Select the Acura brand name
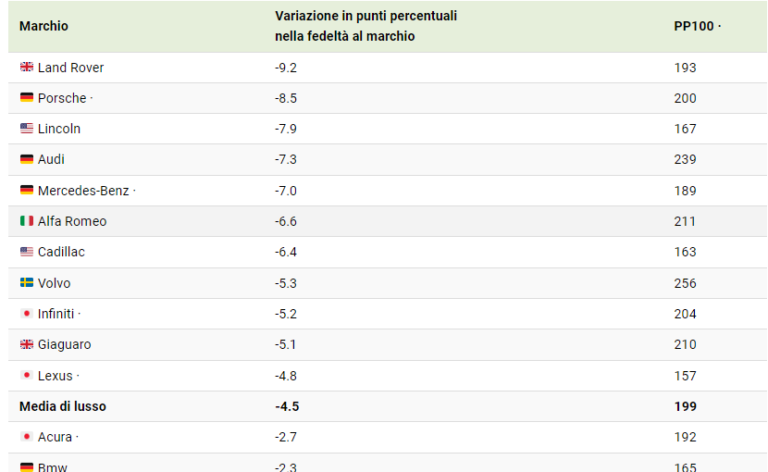The height and width of the screenshot is (472, 768). pos(55,437)
